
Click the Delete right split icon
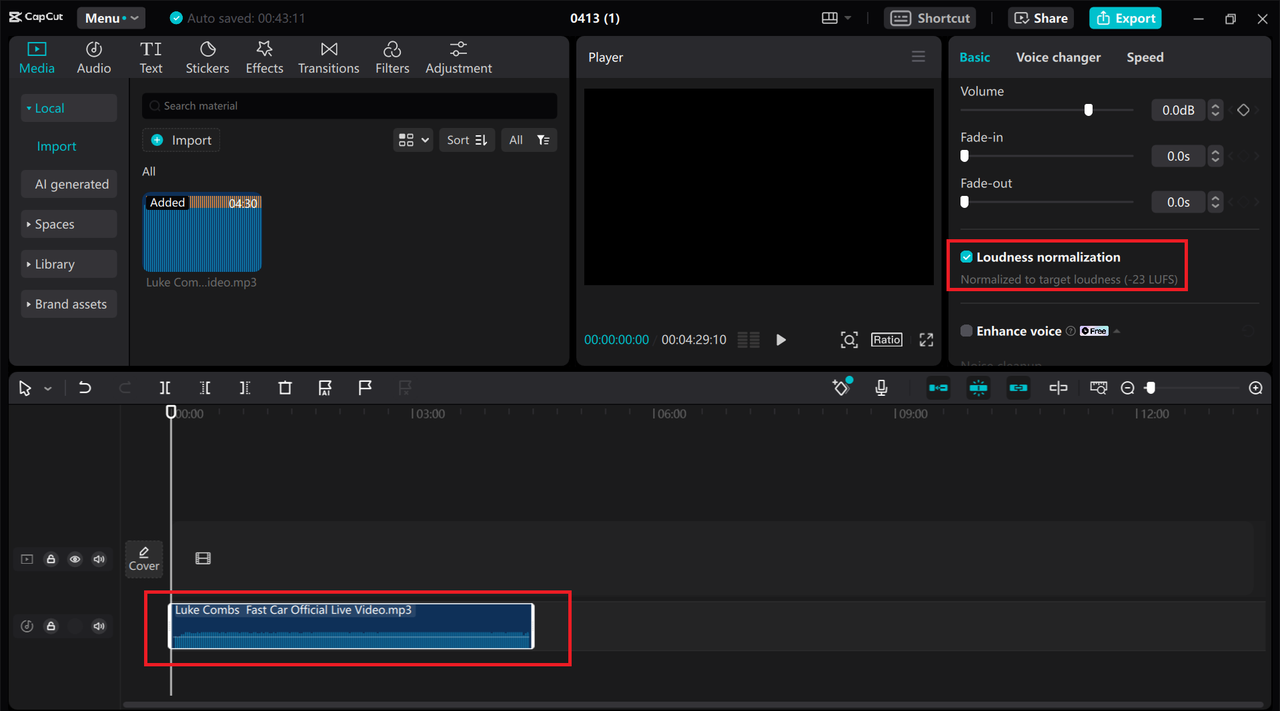(245, 388)
